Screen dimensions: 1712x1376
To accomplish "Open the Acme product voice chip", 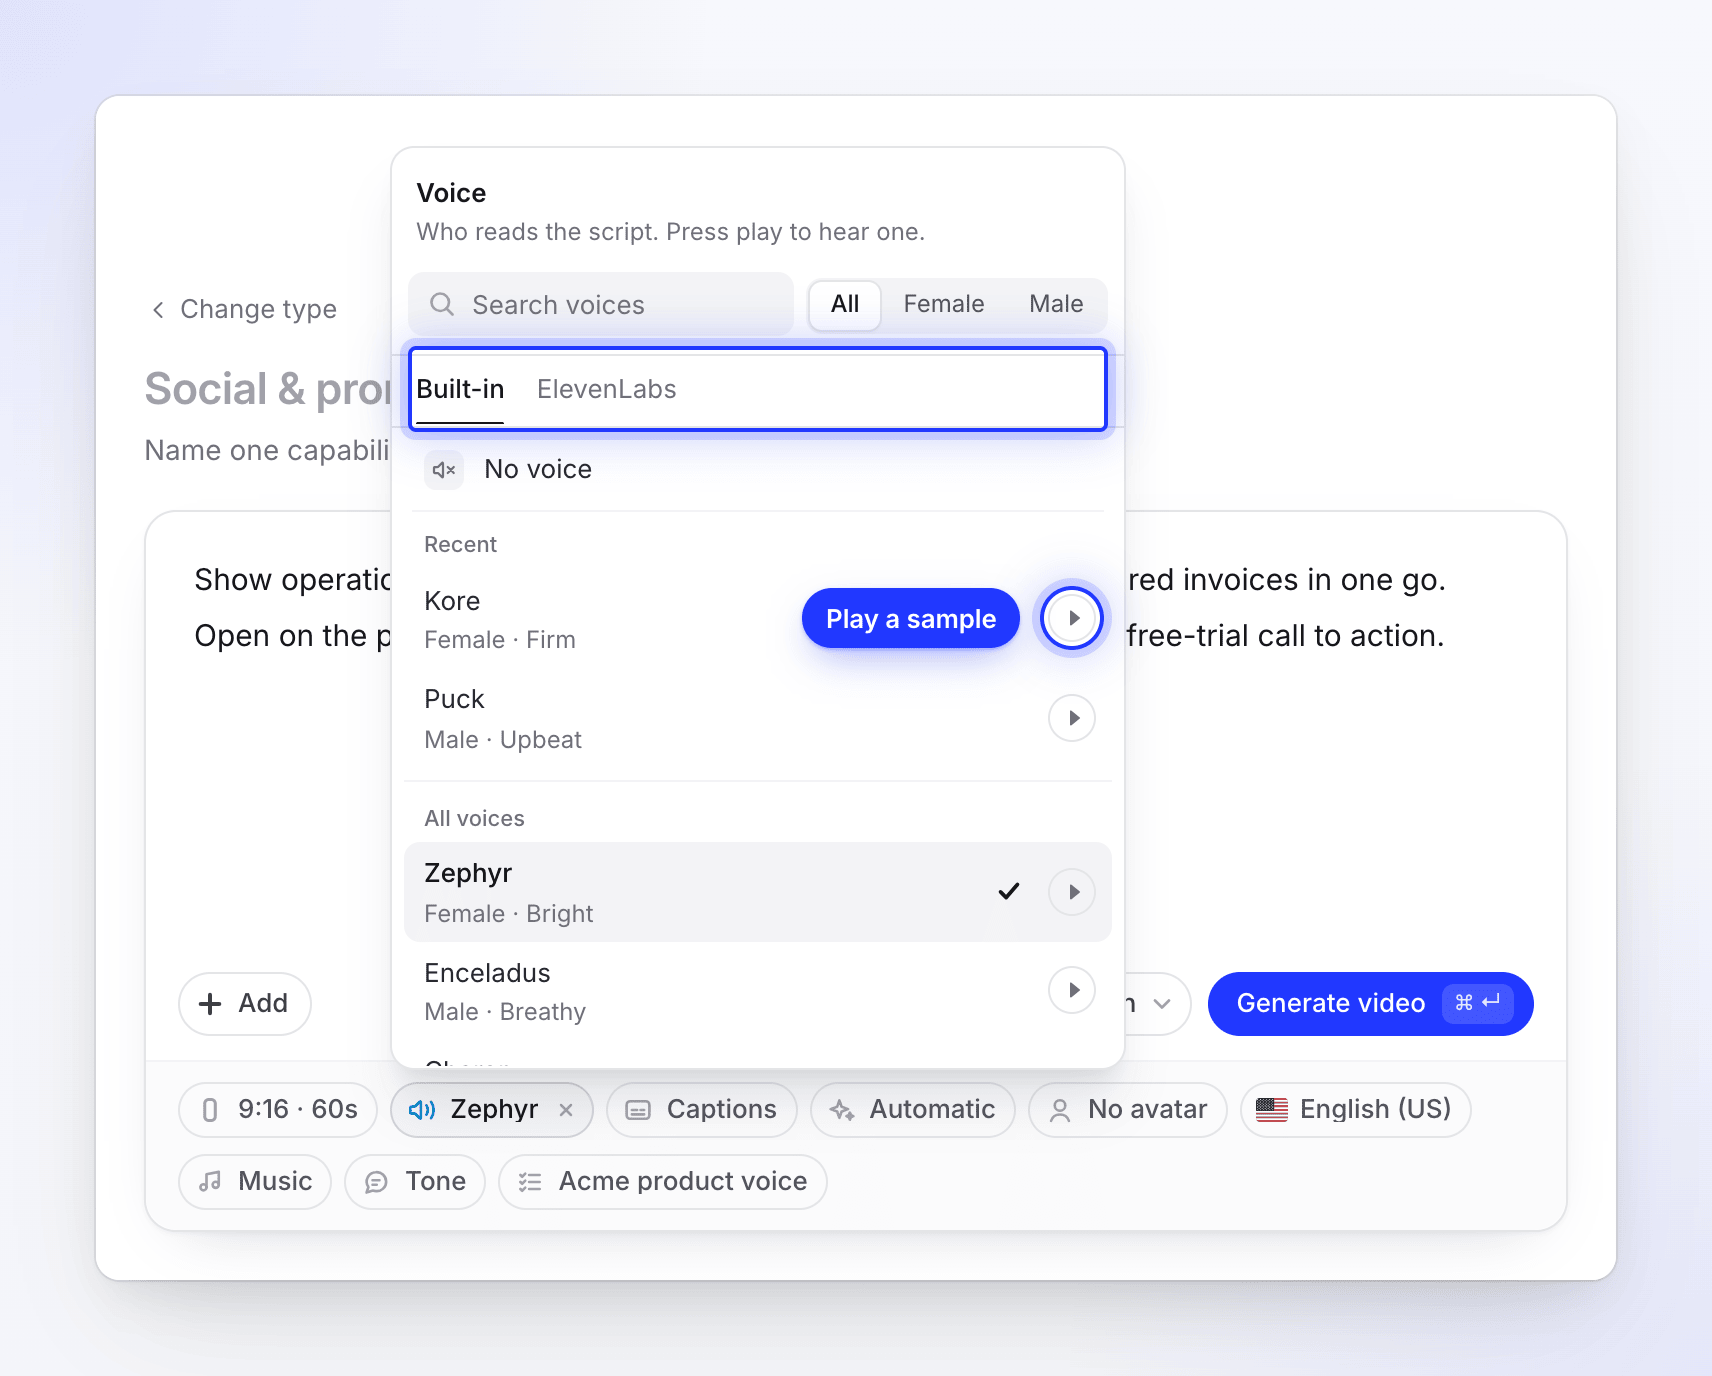I will tap(663, 1182).
